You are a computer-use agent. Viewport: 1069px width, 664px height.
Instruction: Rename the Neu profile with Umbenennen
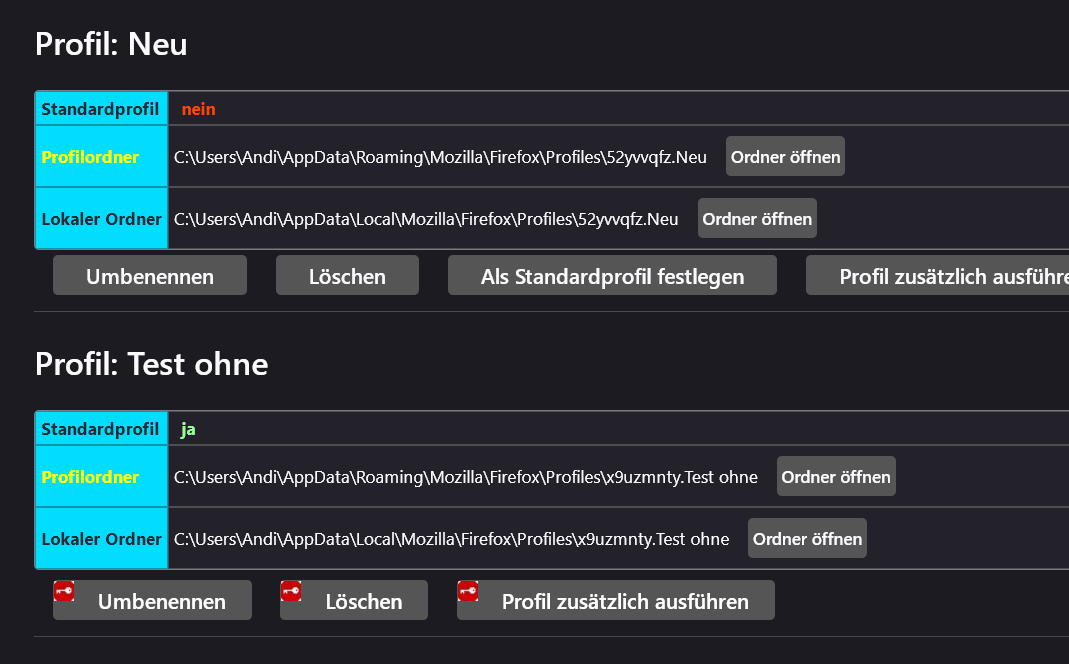pyautogui.click(x=150, y=276)
